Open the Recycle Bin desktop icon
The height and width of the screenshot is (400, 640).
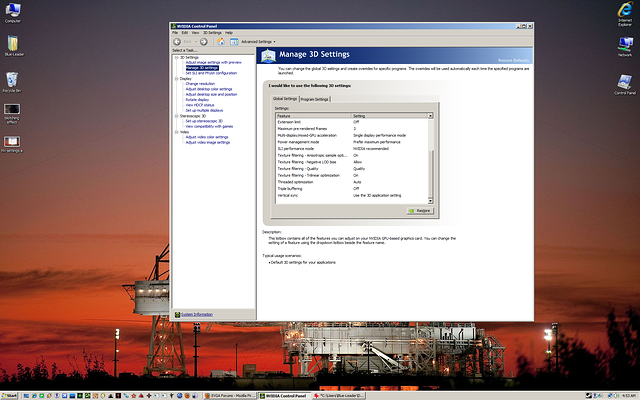click(12, 80)
